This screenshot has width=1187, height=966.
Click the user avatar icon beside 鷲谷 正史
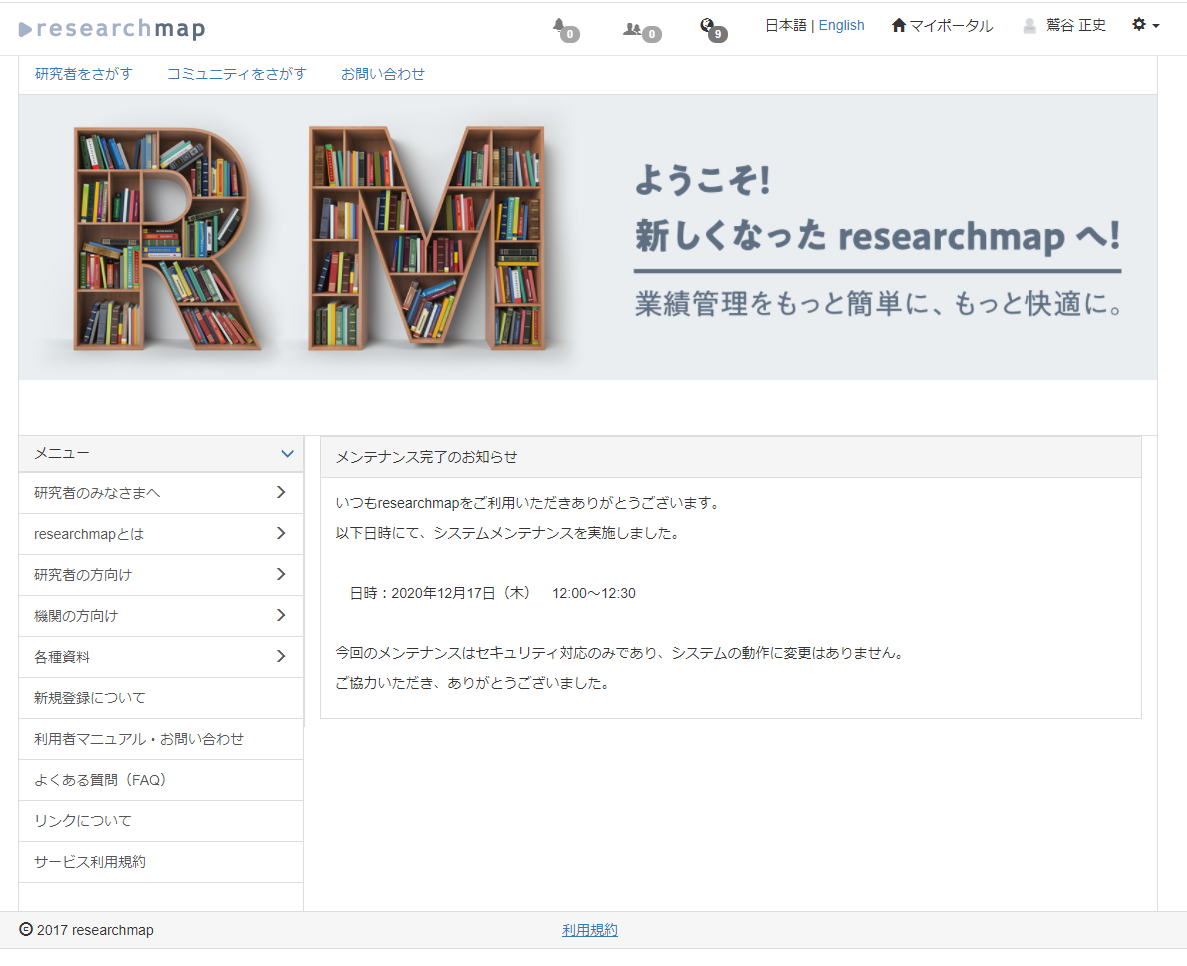tap(1030, 26)
